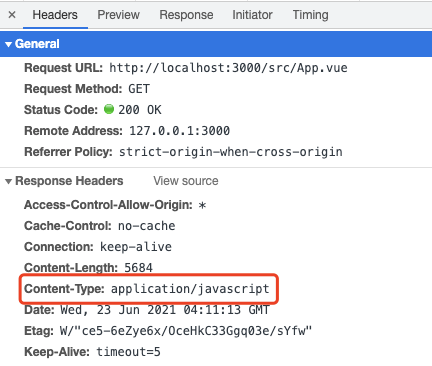Click the Date header value
Image resolution: width=432 pixels, height=366 pixels.
pyautogui.click(x=164, y=310)
